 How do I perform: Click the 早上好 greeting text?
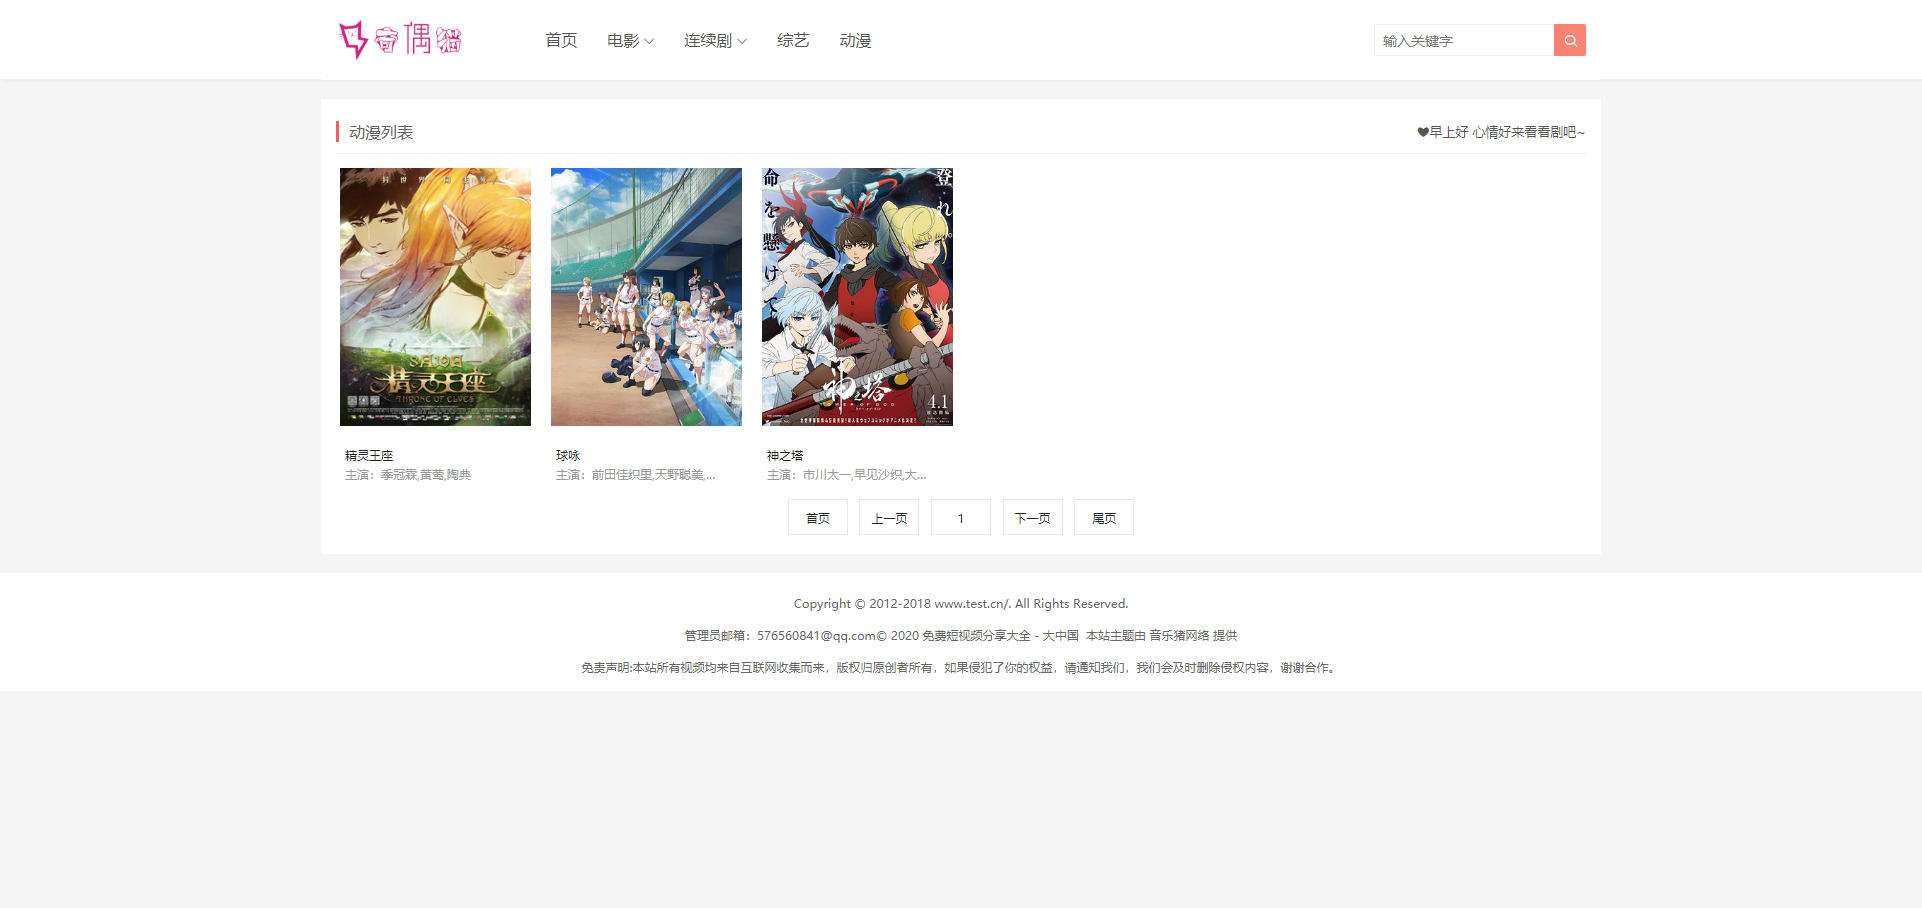pos(1501,132)
